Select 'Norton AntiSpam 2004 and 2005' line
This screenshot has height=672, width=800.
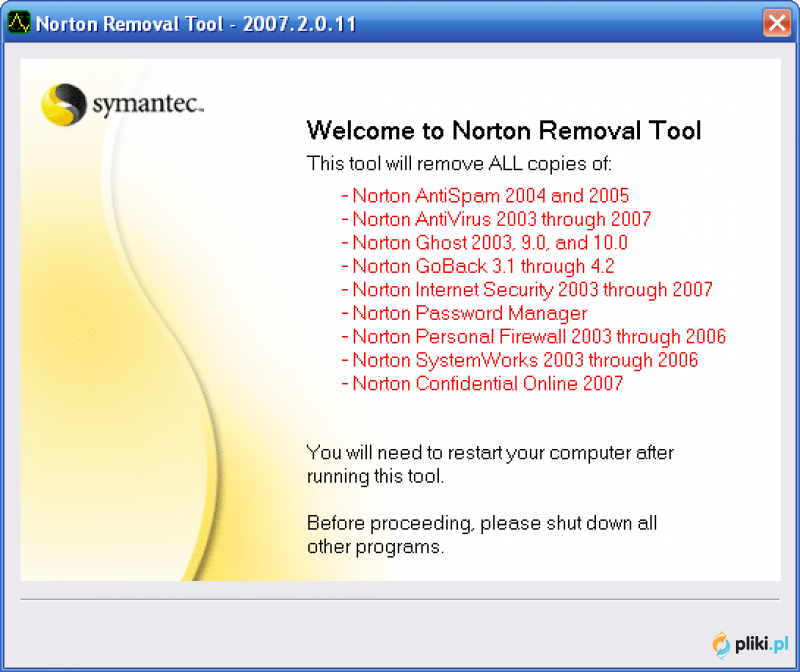(x=485, y=196)
